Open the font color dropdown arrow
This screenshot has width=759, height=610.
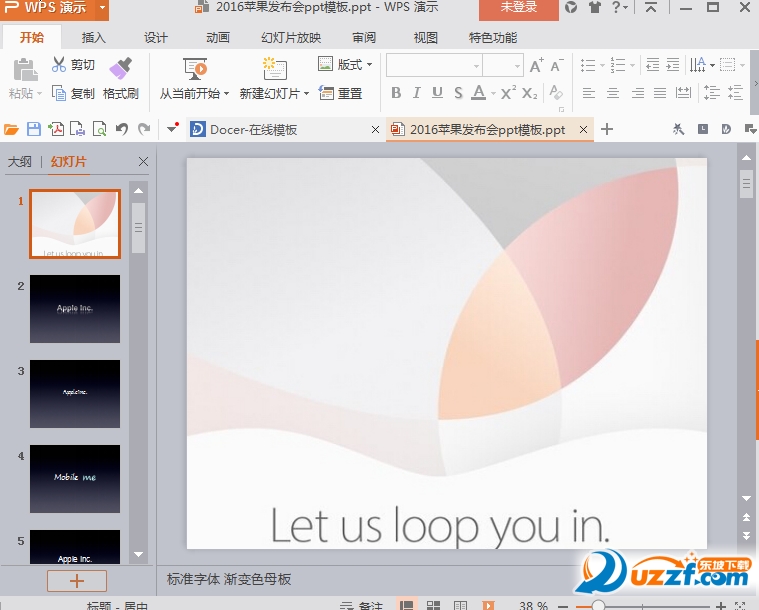tap(493, 93)
